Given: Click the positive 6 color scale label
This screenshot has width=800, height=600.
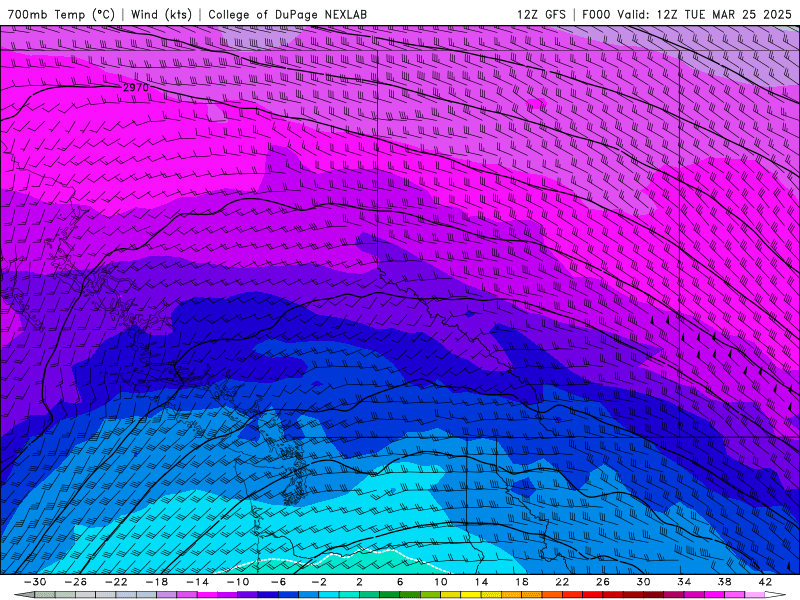Looking at the screenshot, I should 400,582.
